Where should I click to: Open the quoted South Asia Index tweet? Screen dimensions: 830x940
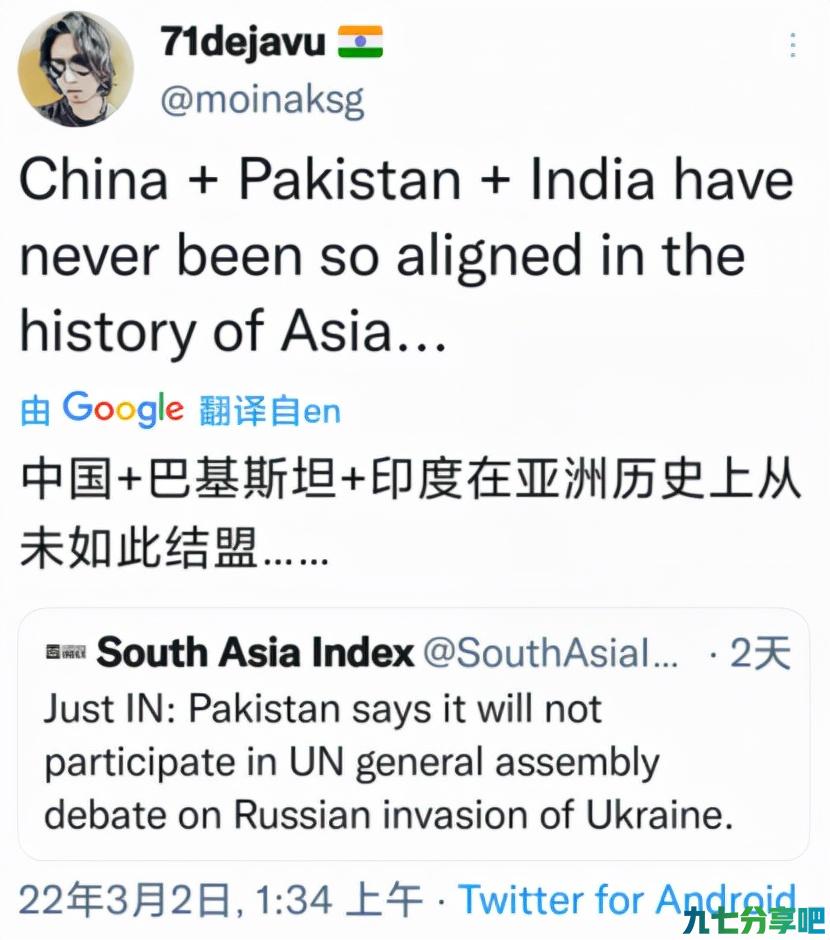point(414,734)
